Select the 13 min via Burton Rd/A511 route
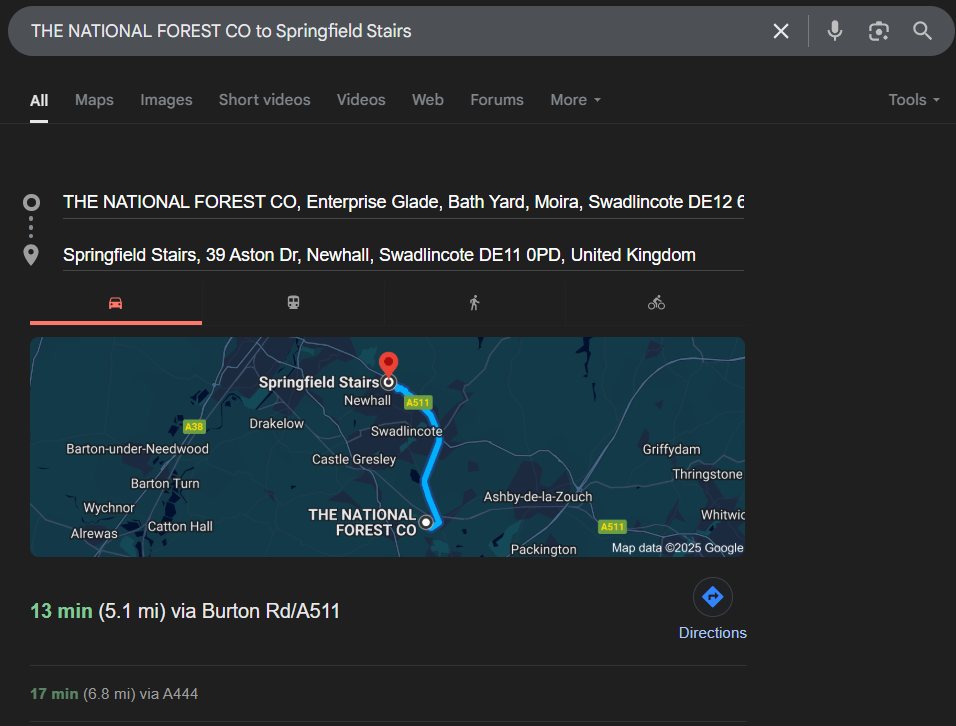 [x=185, y=611]
